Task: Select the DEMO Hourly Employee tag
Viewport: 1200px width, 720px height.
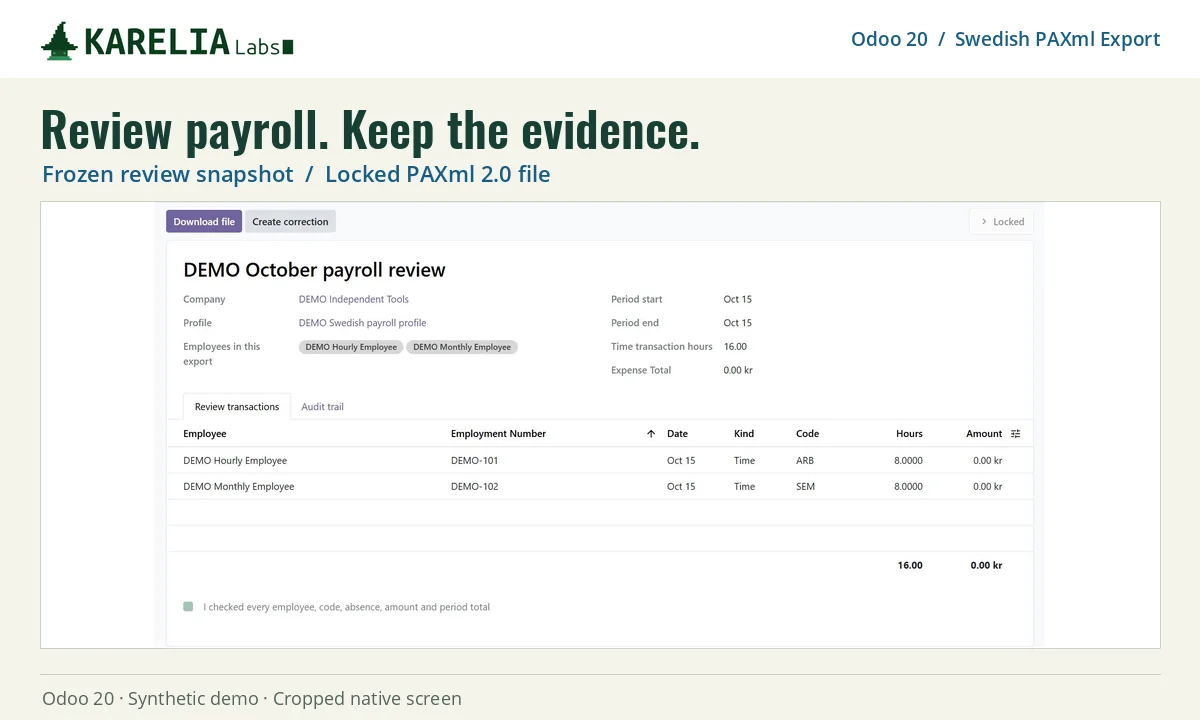Action: pyautogui.click(x=351, y=347)
